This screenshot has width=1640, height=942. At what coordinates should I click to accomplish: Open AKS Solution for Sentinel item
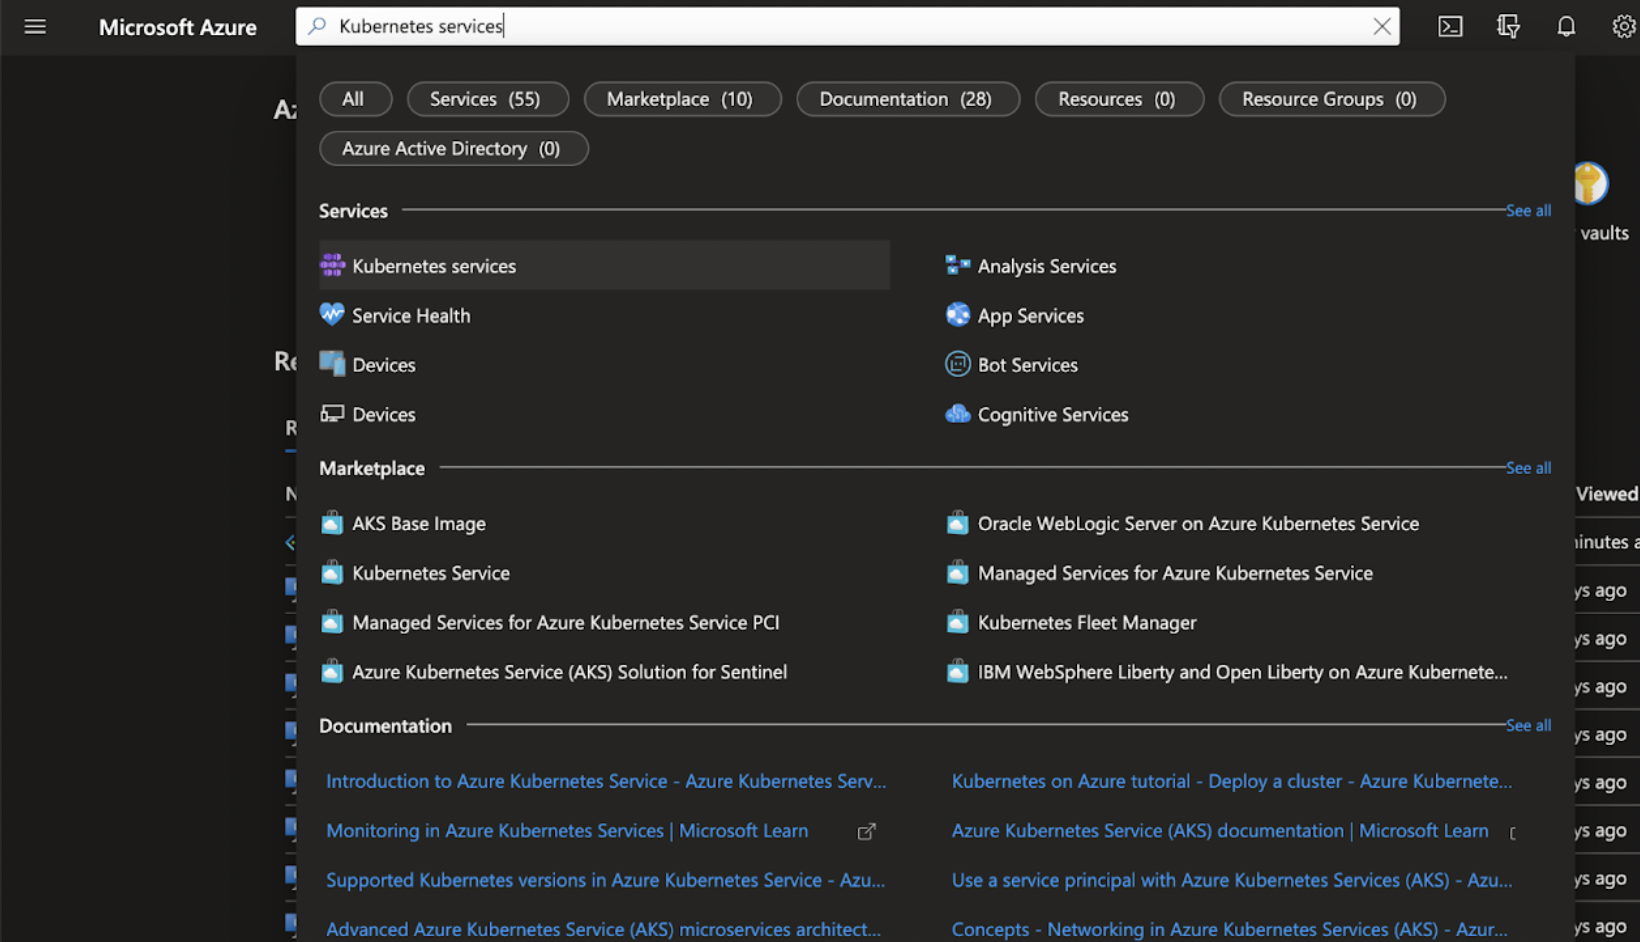pos(569,672)
